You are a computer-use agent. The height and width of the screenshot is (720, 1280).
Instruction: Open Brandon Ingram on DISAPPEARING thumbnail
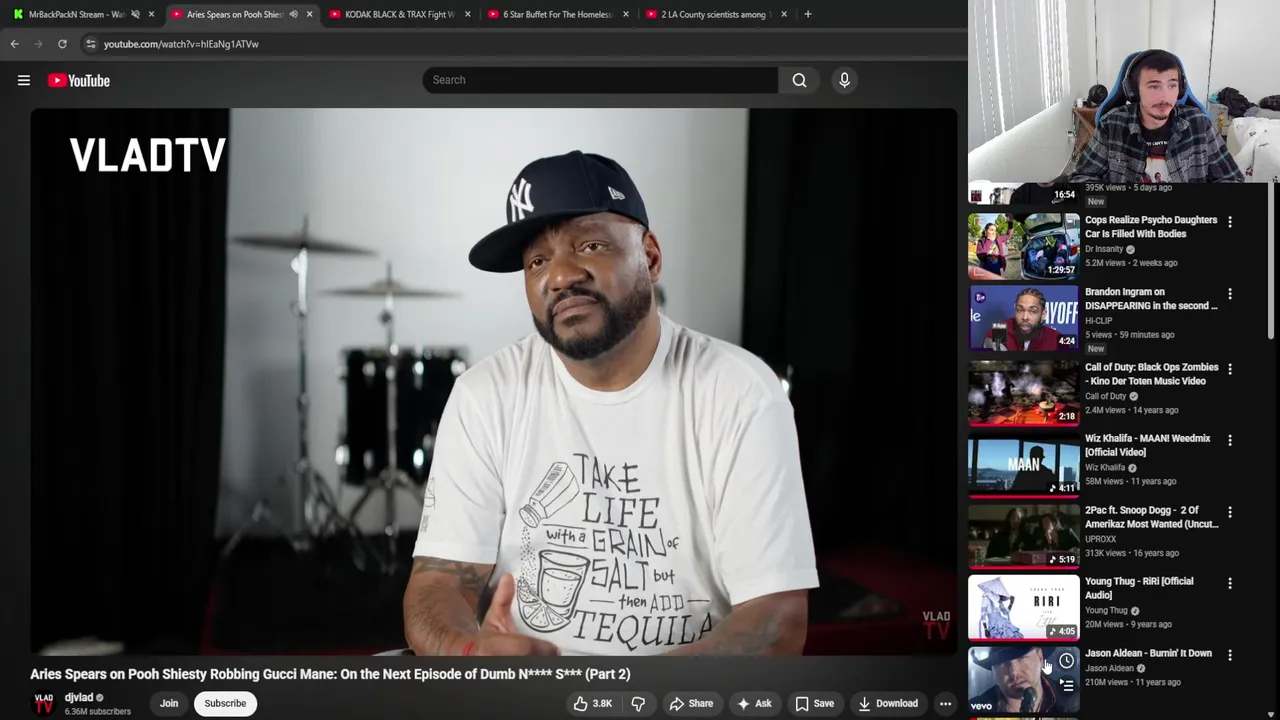[x=1024, y=318]
